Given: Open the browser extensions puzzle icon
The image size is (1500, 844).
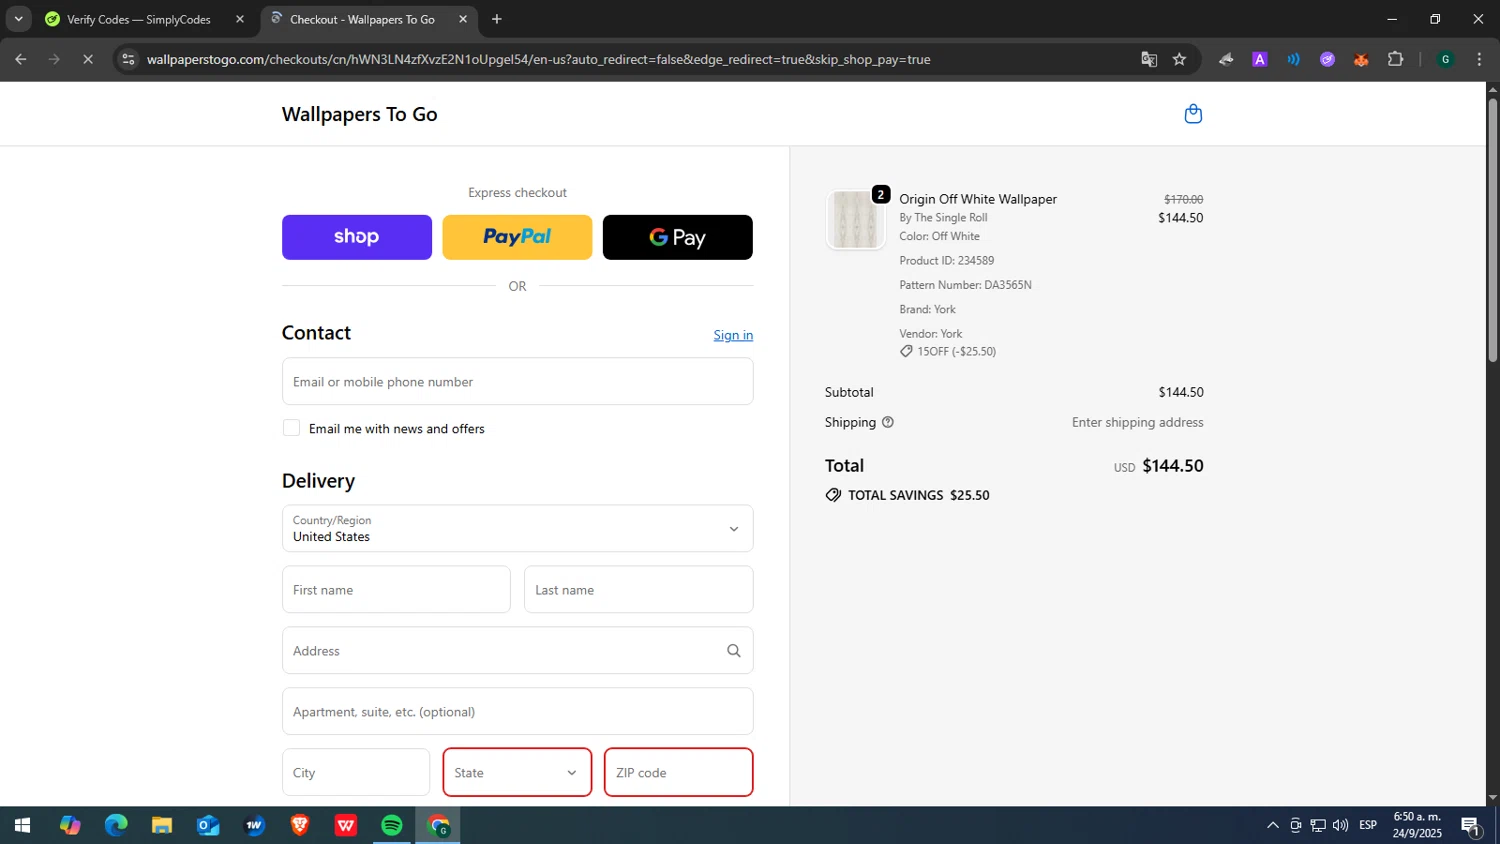Looking at the screenshot, I should (1395, 59).
